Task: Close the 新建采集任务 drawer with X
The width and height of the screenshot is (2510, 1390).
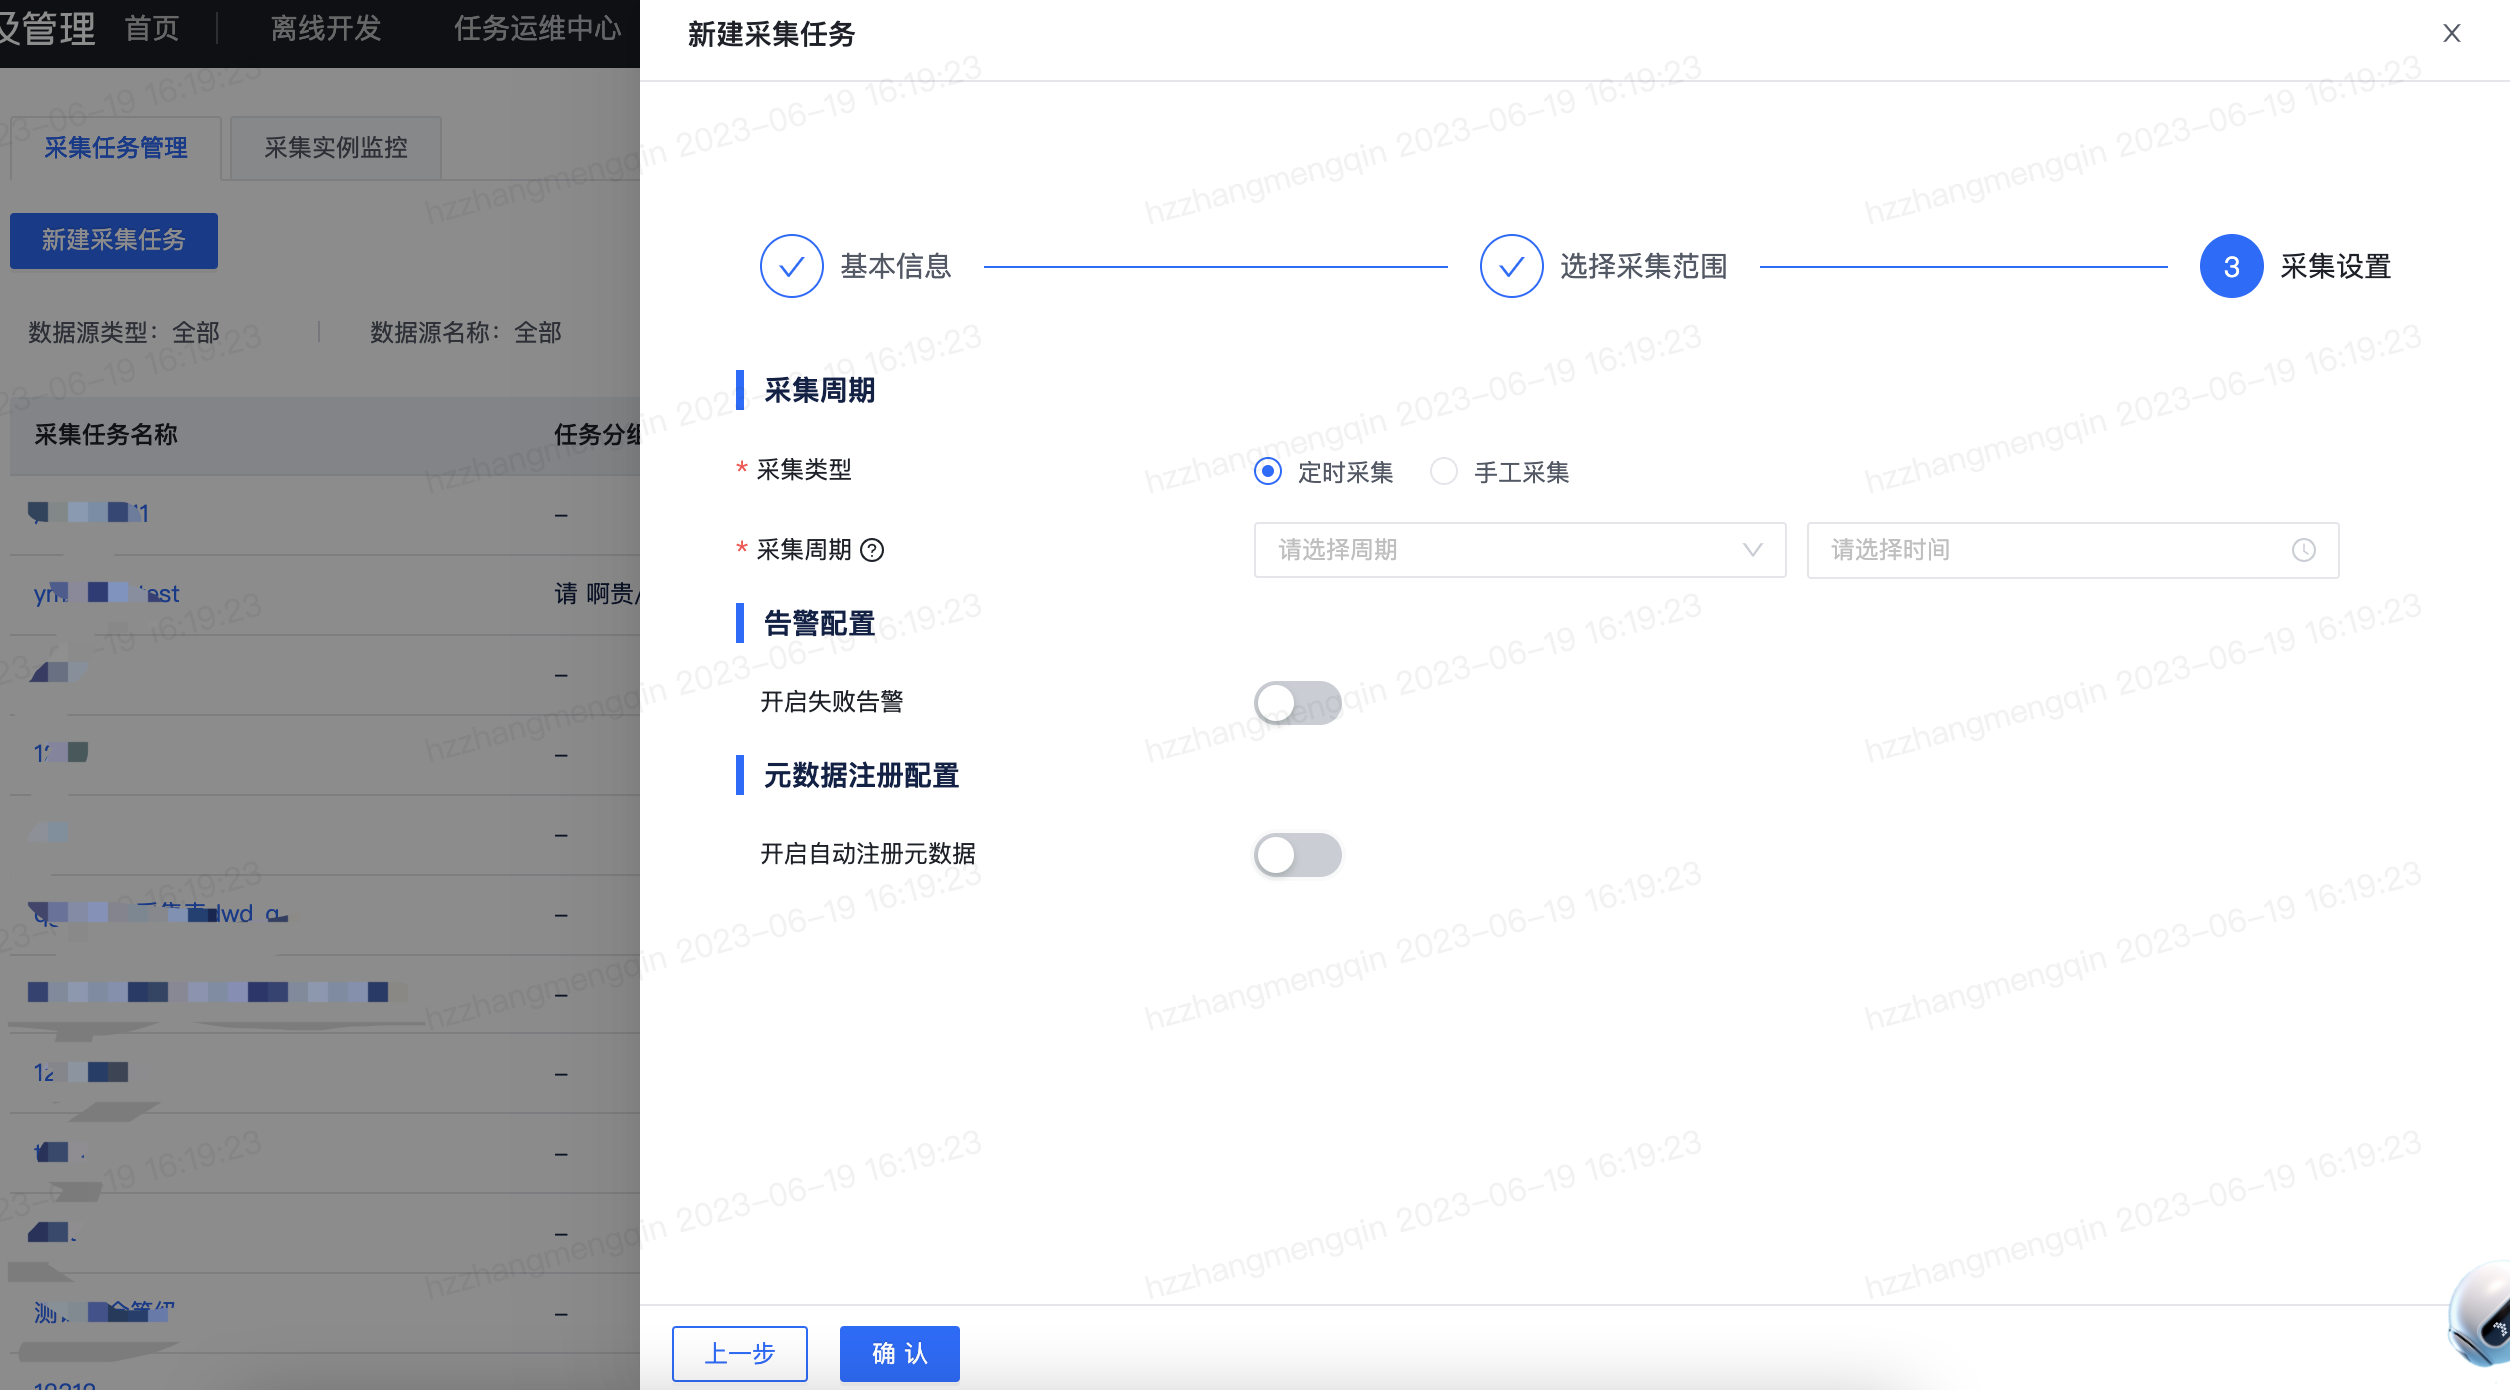Action: tap(2451, 33)
